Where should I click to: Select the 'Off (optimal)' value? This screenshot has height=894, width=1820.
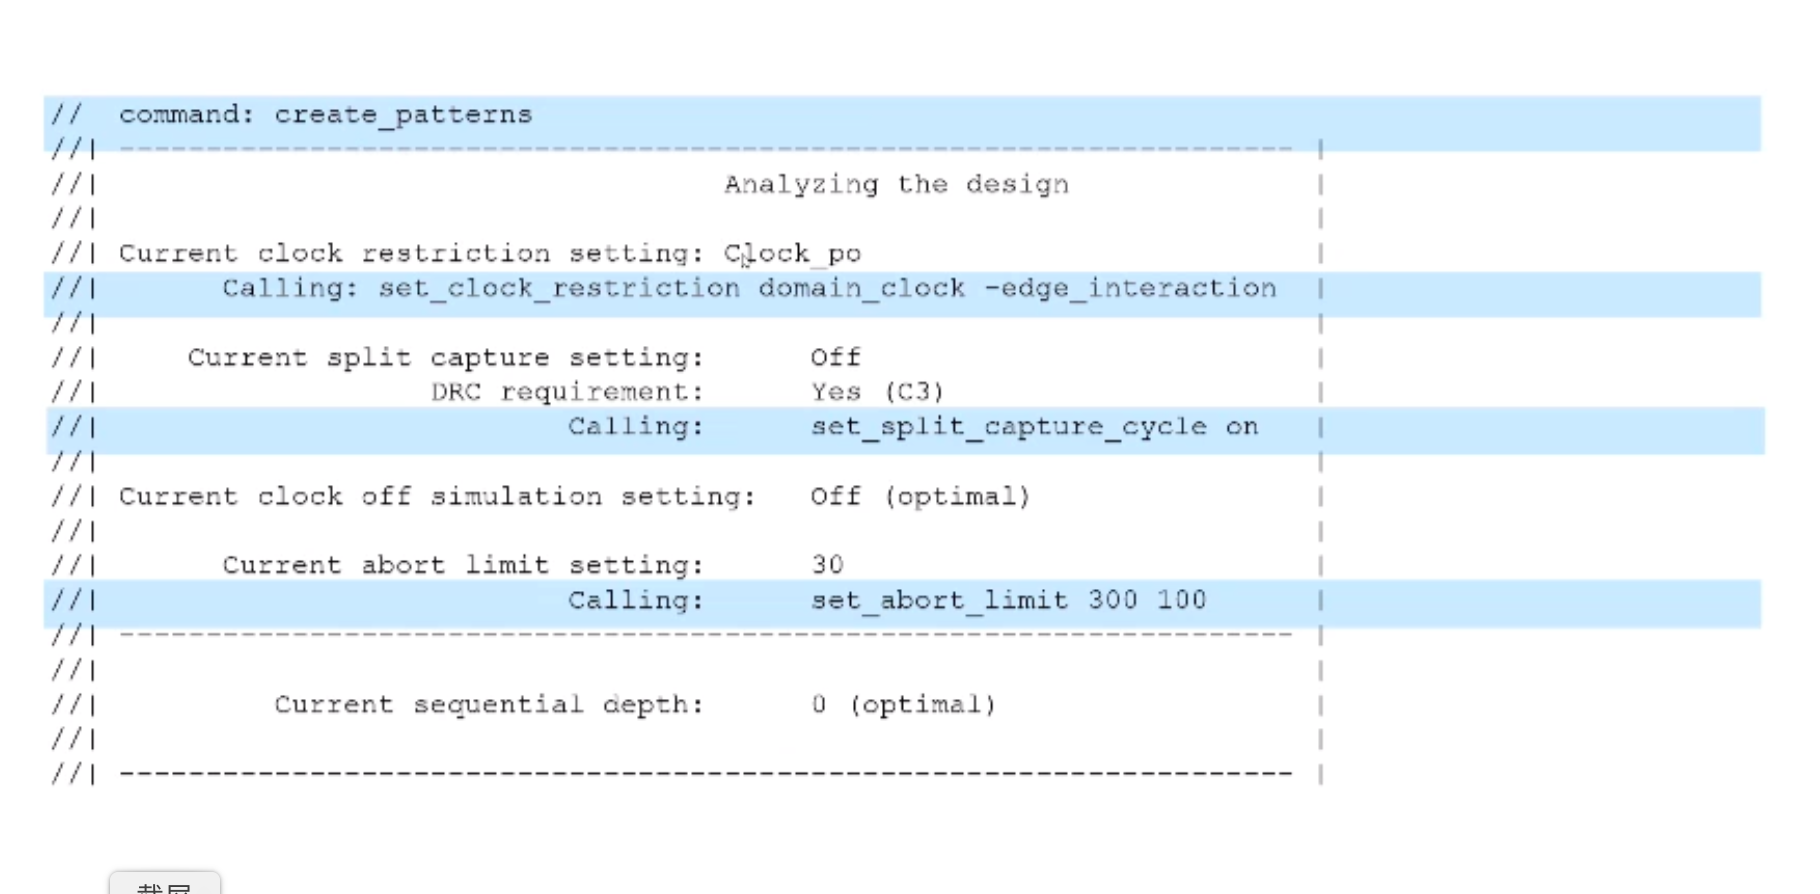click(x=921, y=496)
